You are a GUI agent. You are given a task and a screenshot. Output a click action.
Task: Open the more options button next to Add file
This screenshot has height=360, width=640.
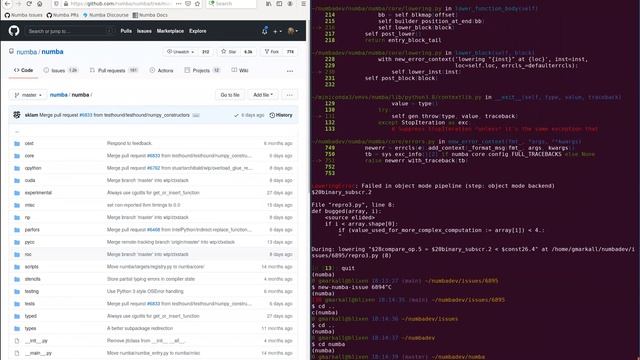click(x=289, y=95)
